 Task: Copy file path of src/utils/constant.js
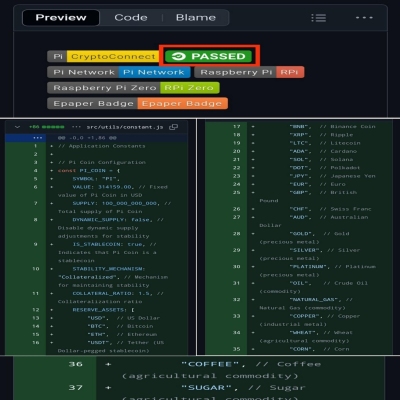tap(173, 127)
